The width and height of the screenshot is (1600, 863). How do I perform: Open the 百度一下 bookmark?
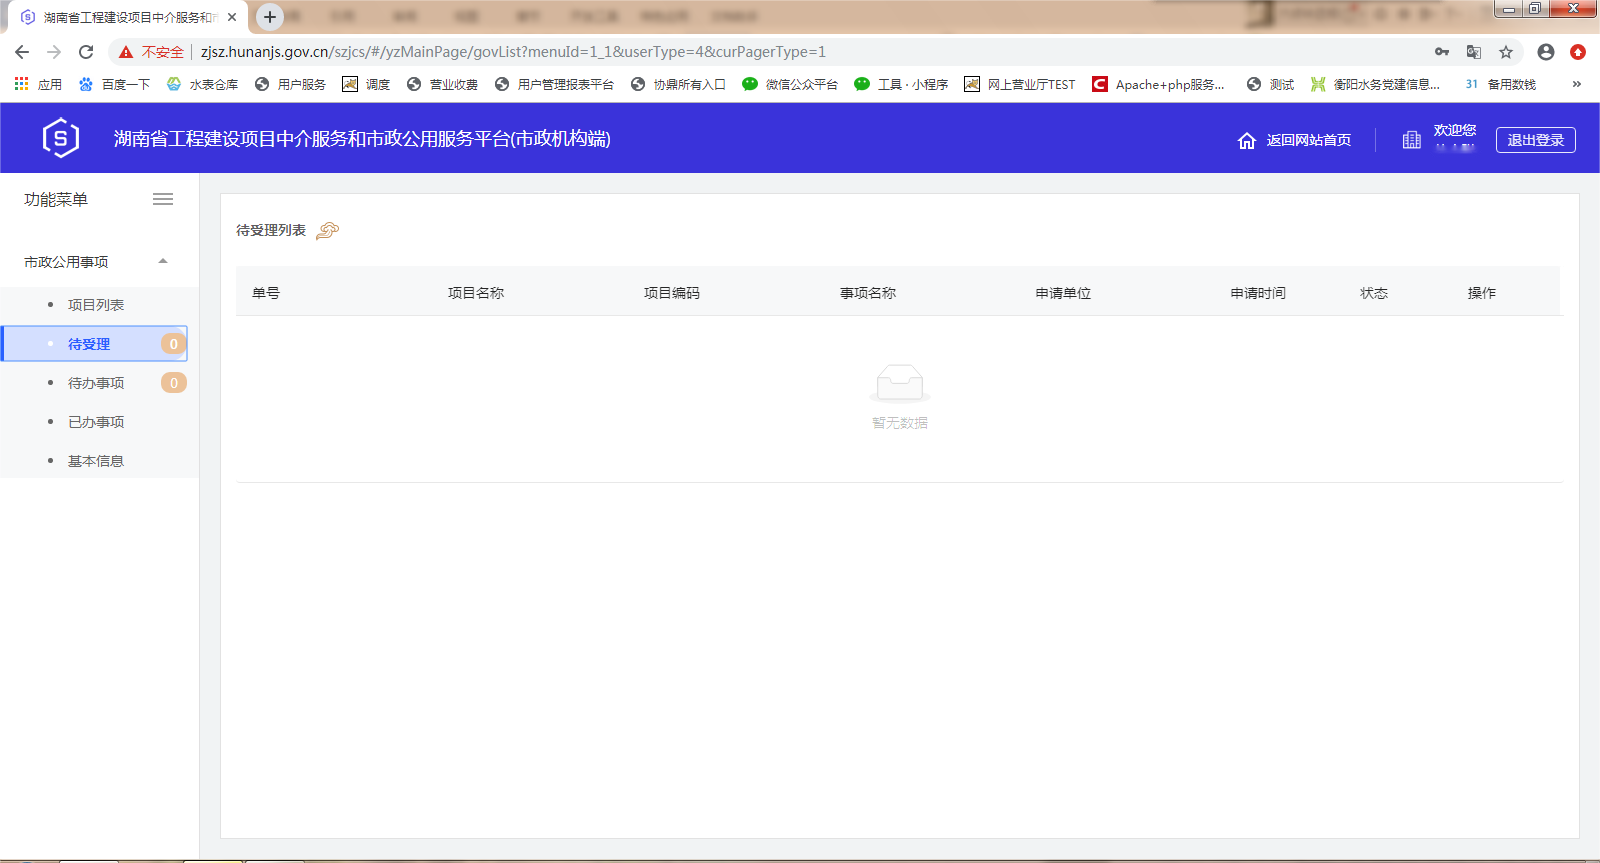tap(115, 85)
